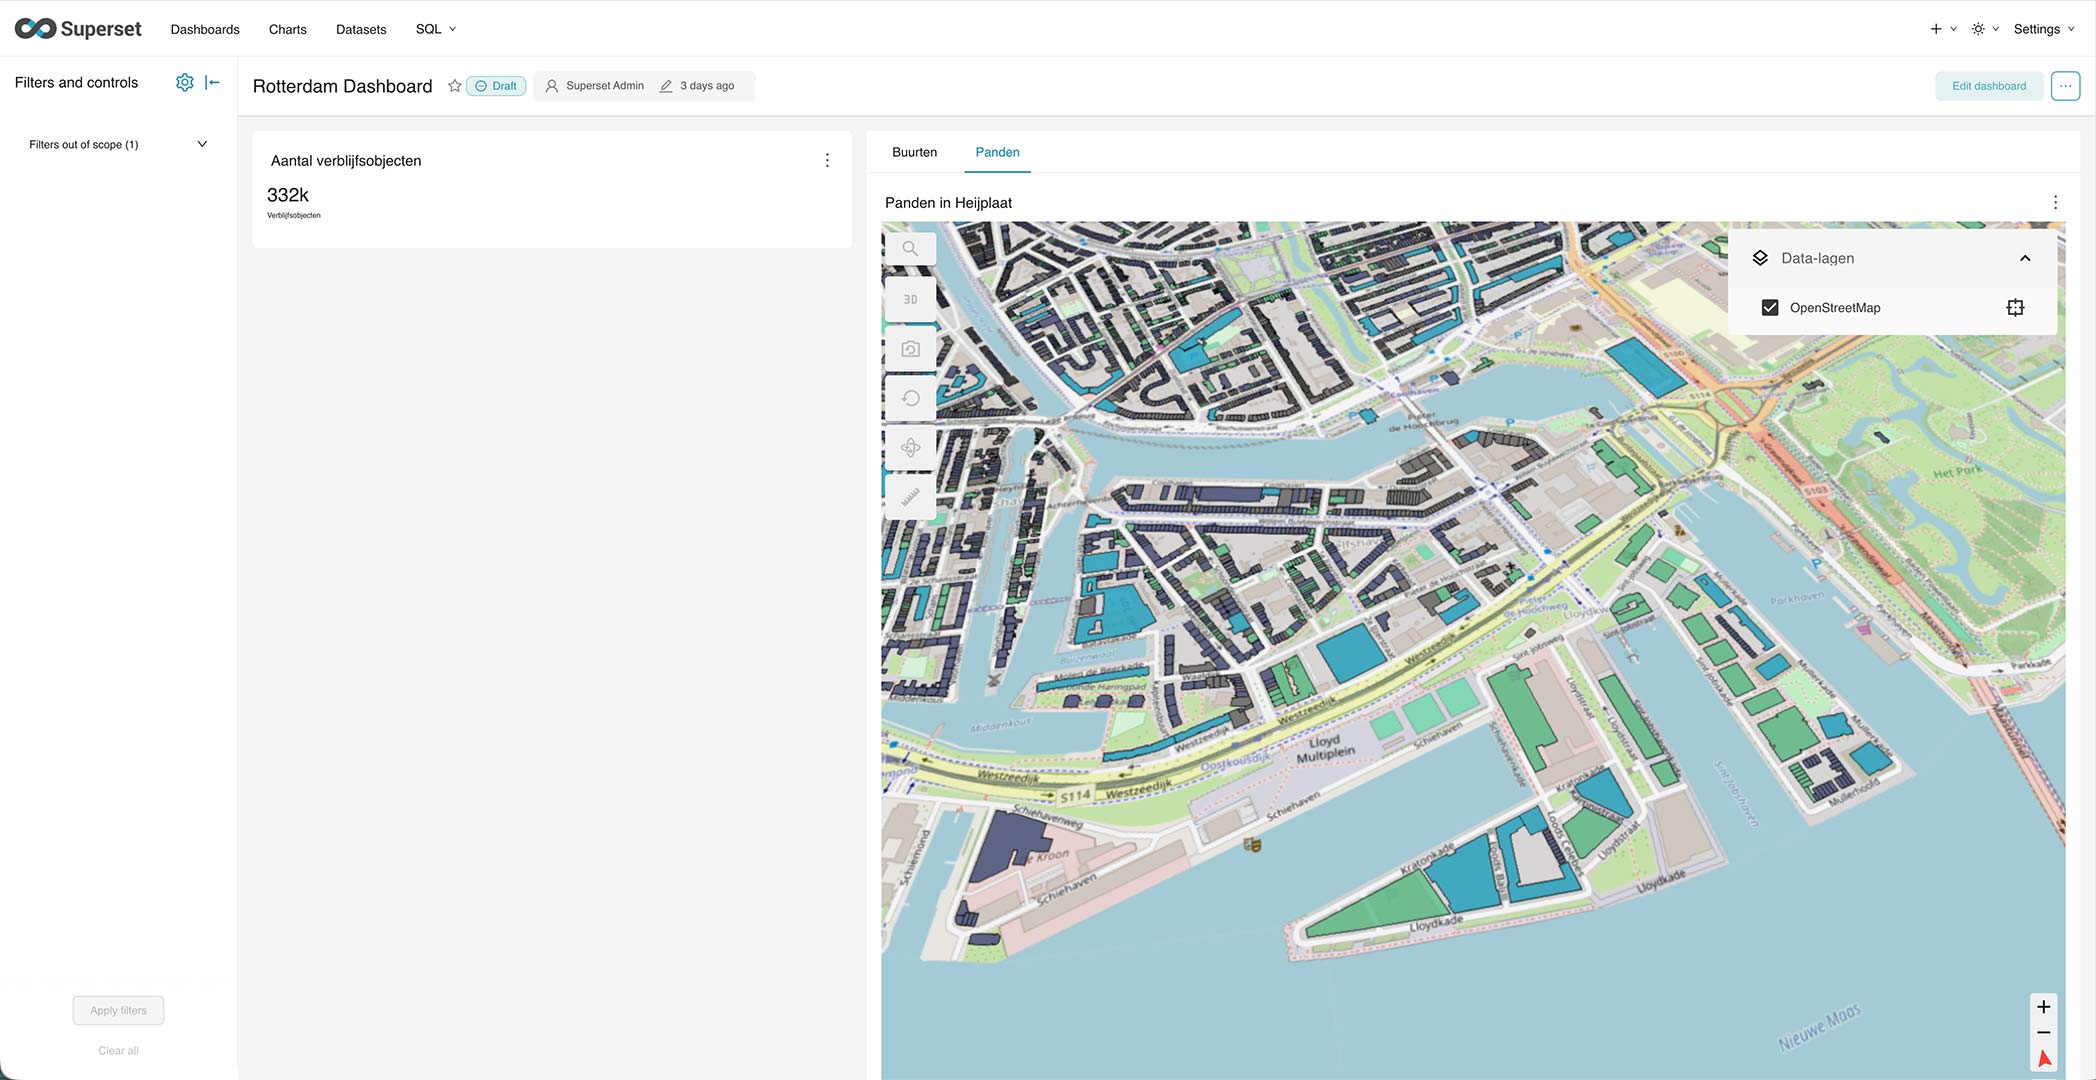Select the ruler measurement tool
Screen dimensions: 2096x1080
coord(910,496)
